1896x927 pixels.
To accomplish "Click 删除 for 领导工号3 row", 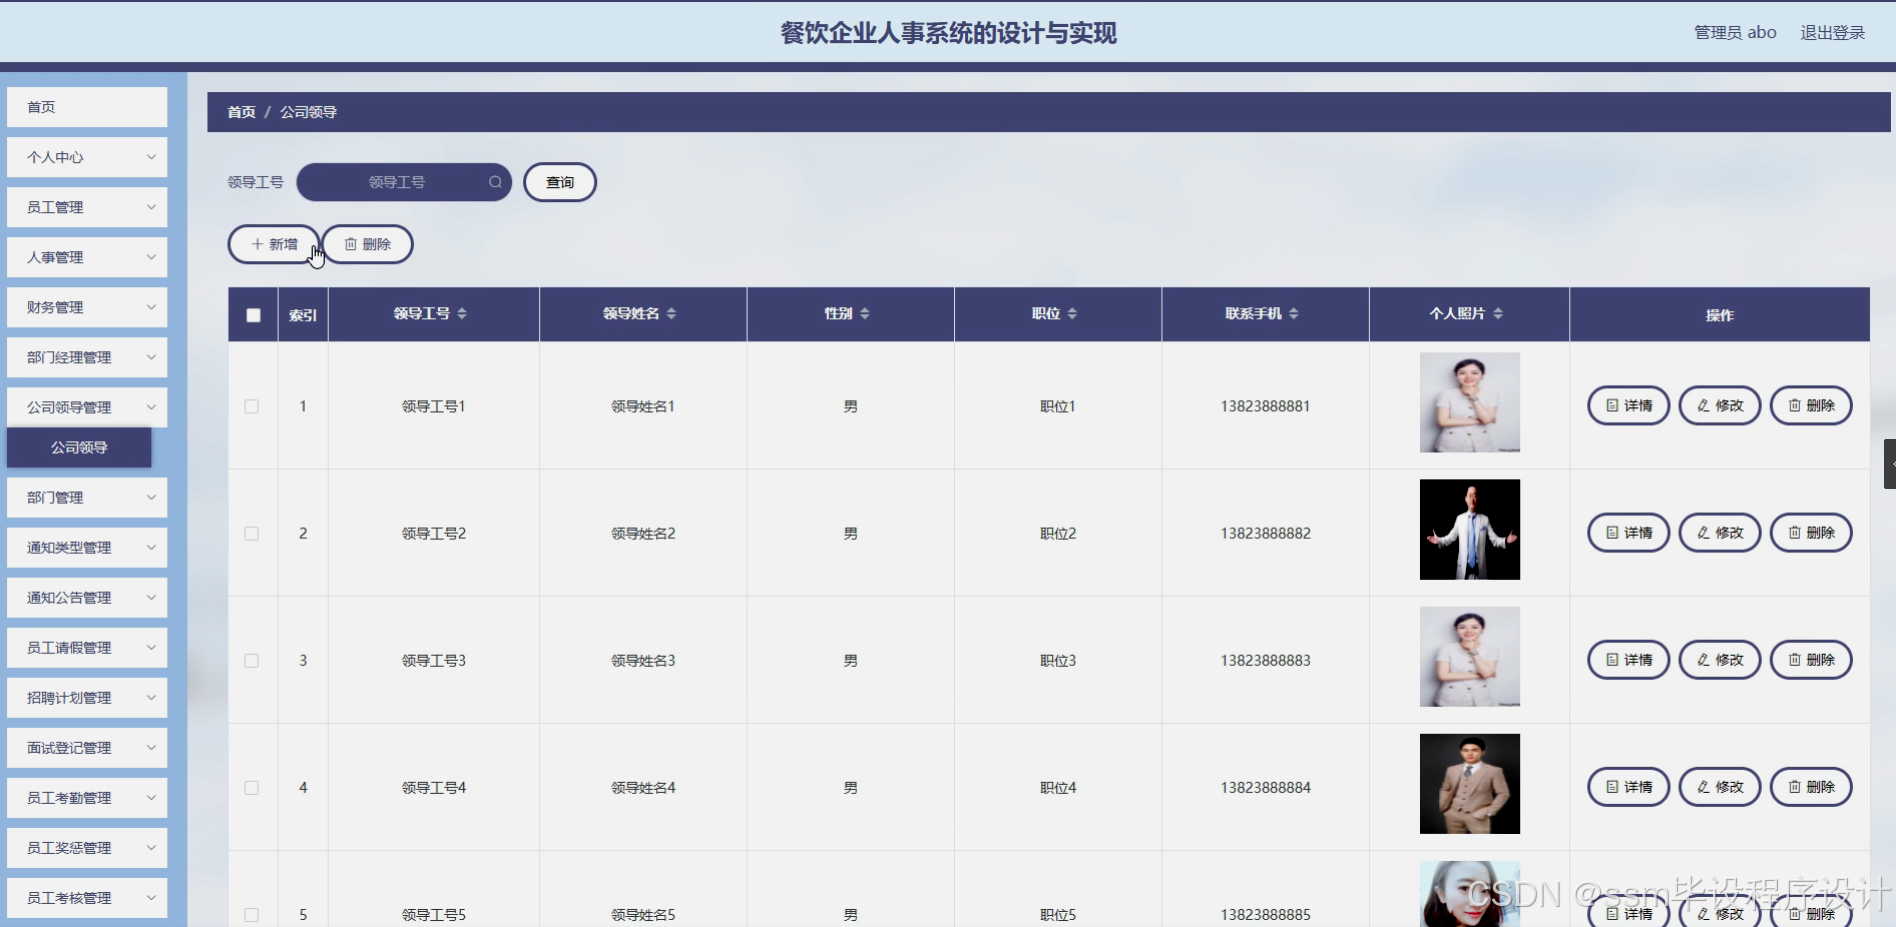I will pyautogui.click(x=1811, y=660).
